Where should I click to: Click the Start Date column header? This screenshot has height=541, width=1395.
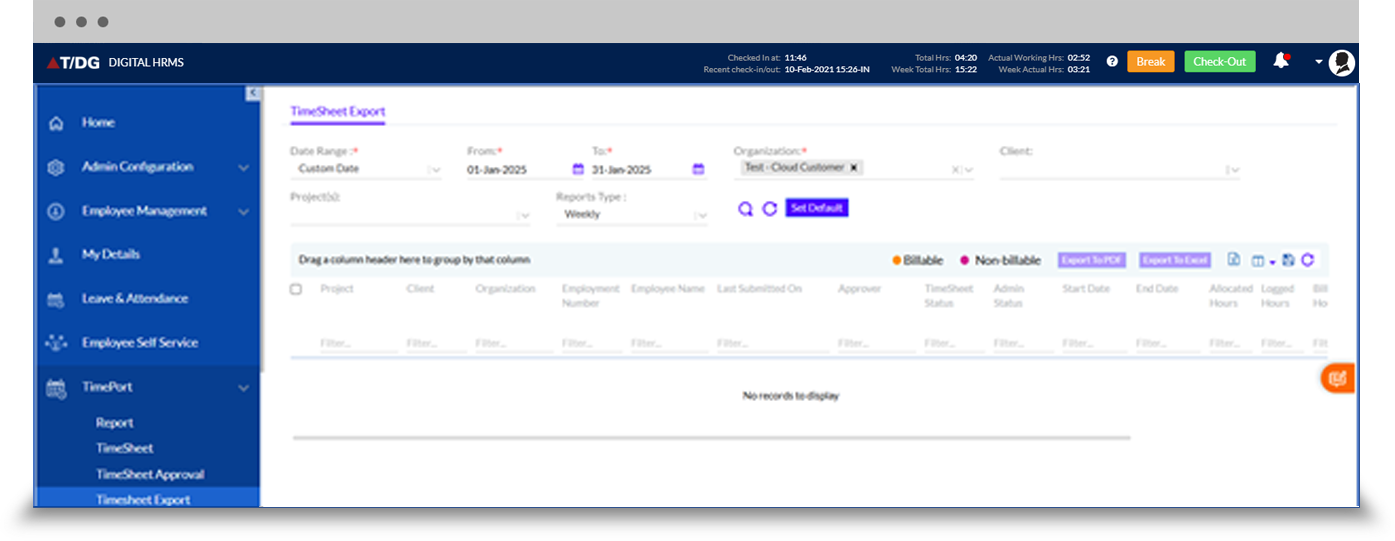tap(1086, 289)
